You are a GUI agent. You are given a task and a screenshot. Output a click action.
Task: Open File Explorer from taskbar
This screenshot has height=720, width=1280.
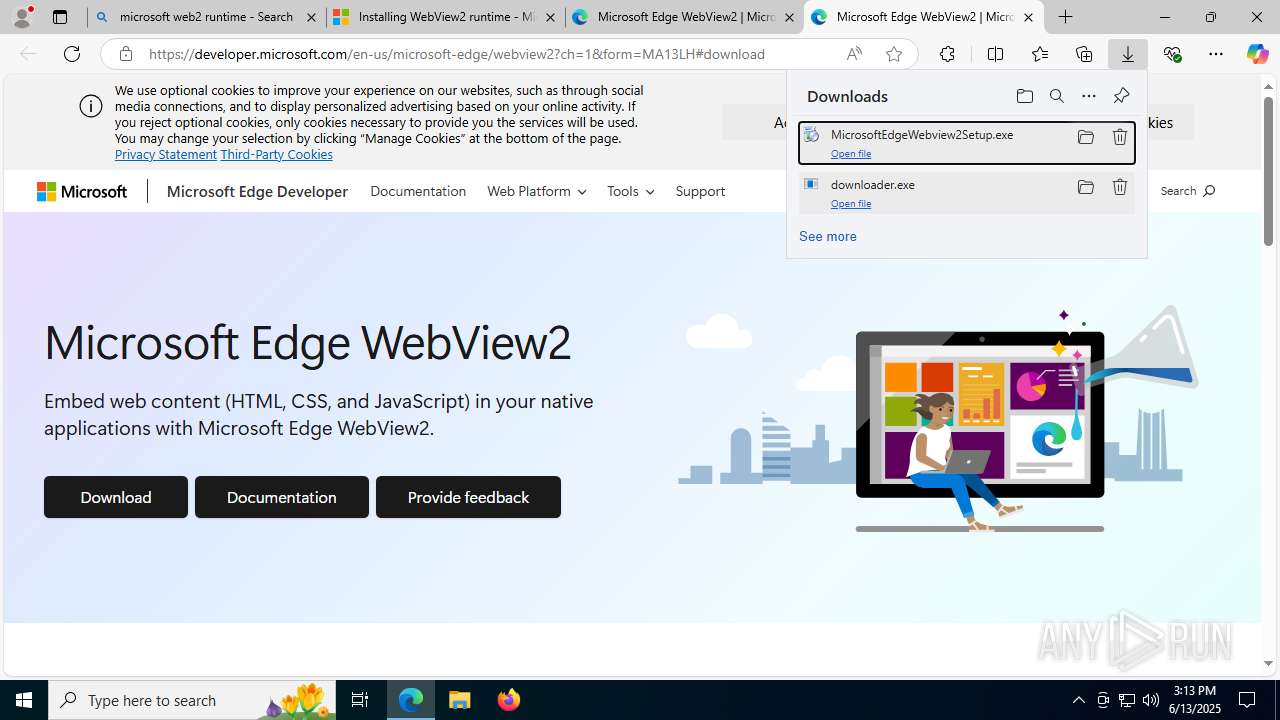[x=460, y=700]
